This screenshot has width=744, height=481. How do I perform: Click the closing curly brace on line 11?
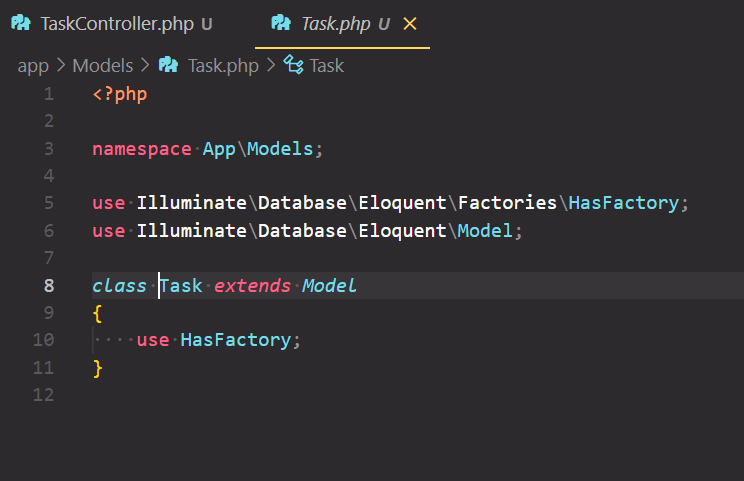pyautogui.click(x=97, y=367)
